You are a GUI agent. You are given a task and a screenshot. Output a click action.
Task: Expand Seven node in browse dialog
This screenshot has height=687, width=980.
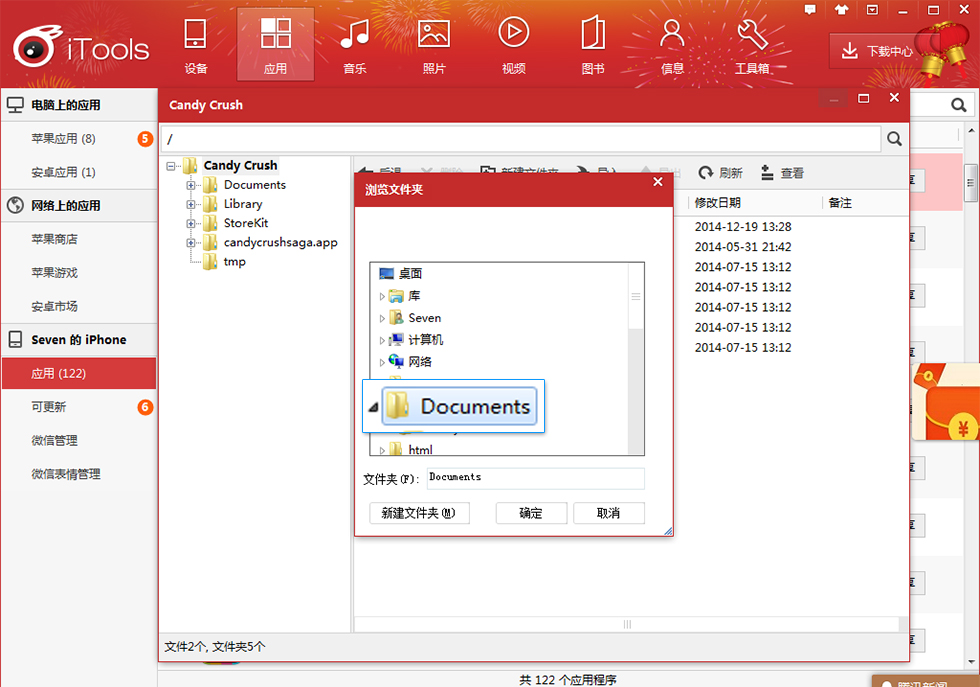[x=382, y=318]
